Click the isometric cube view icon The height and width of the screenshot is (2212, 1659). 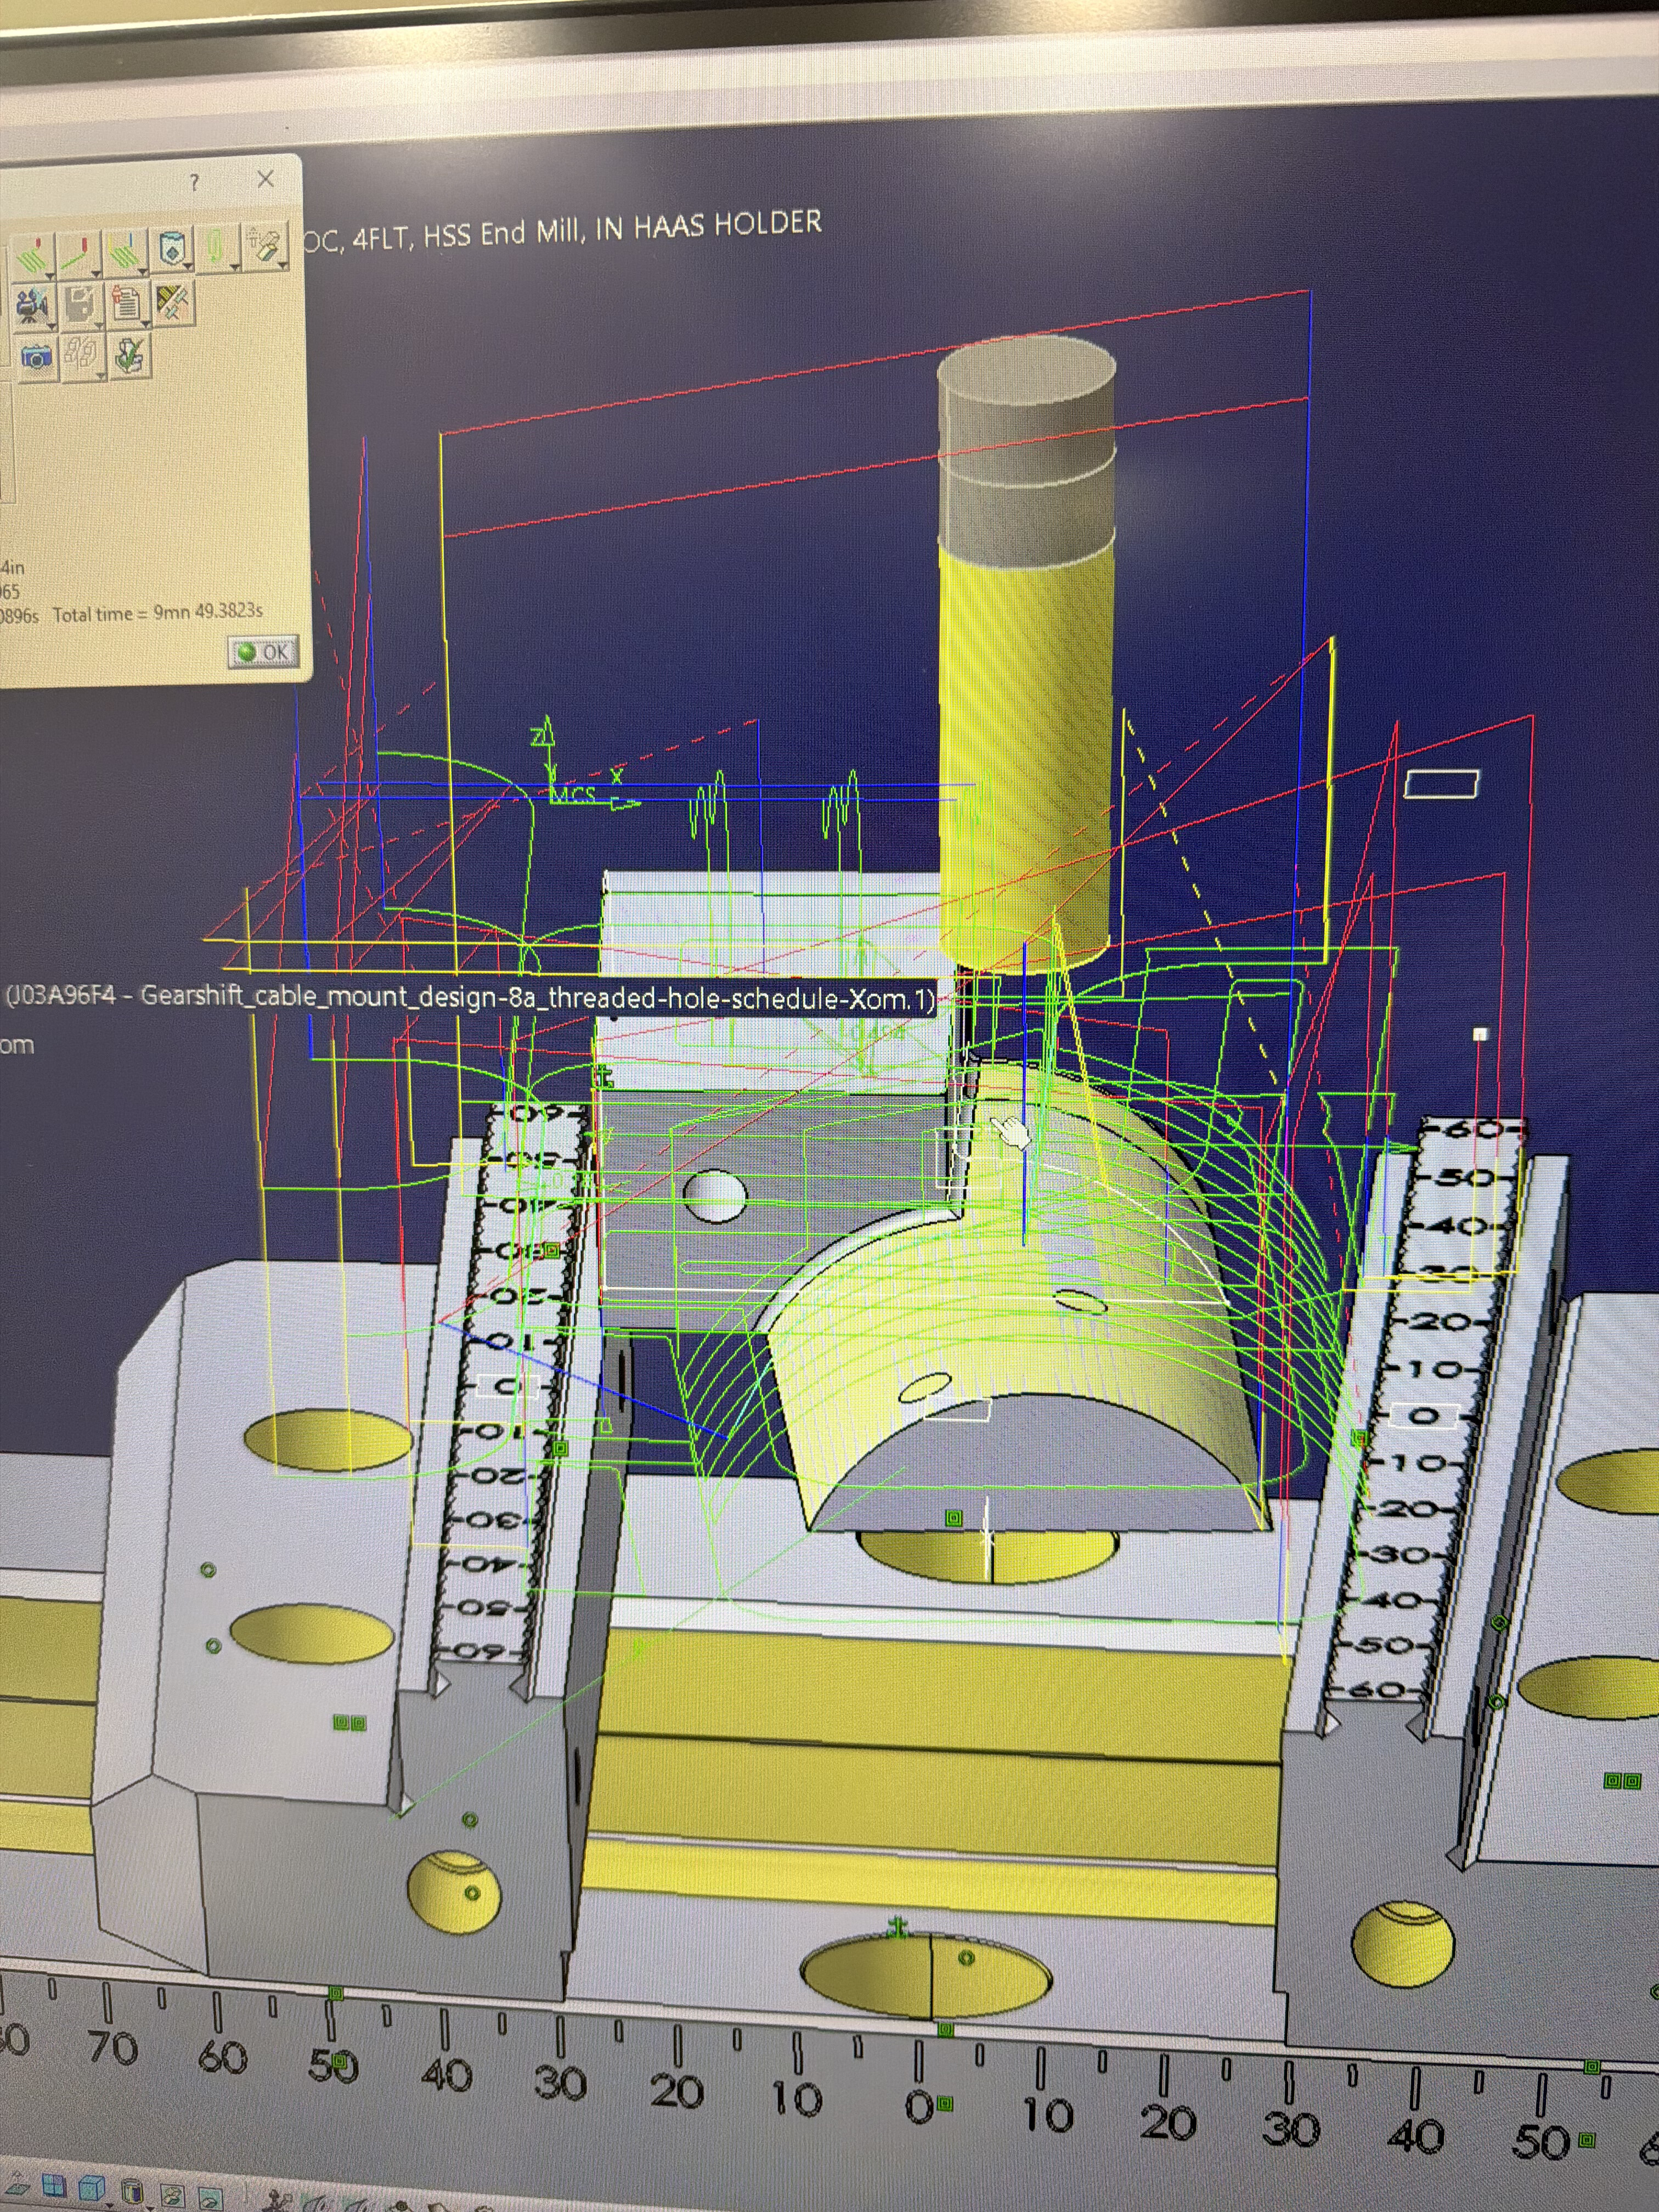(92, 2188)
